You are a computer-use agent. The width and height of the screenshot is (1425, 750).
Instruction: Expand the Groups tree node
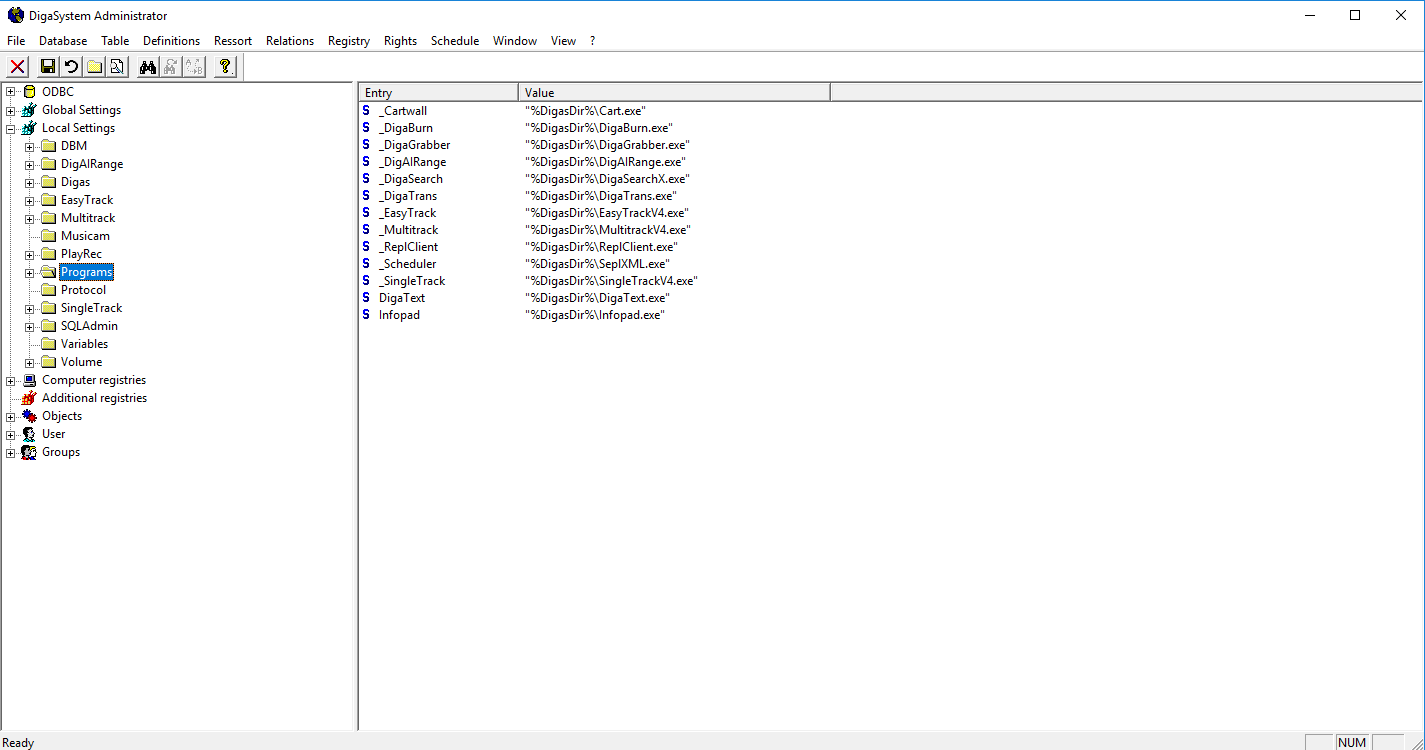11,452
